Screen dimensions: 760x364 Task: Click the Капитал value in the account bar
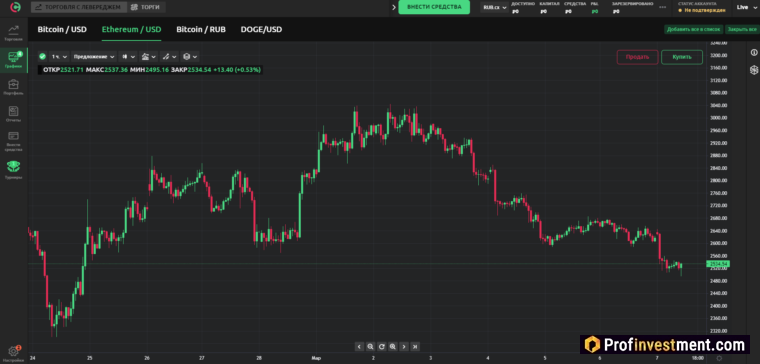tap(544, 11)
